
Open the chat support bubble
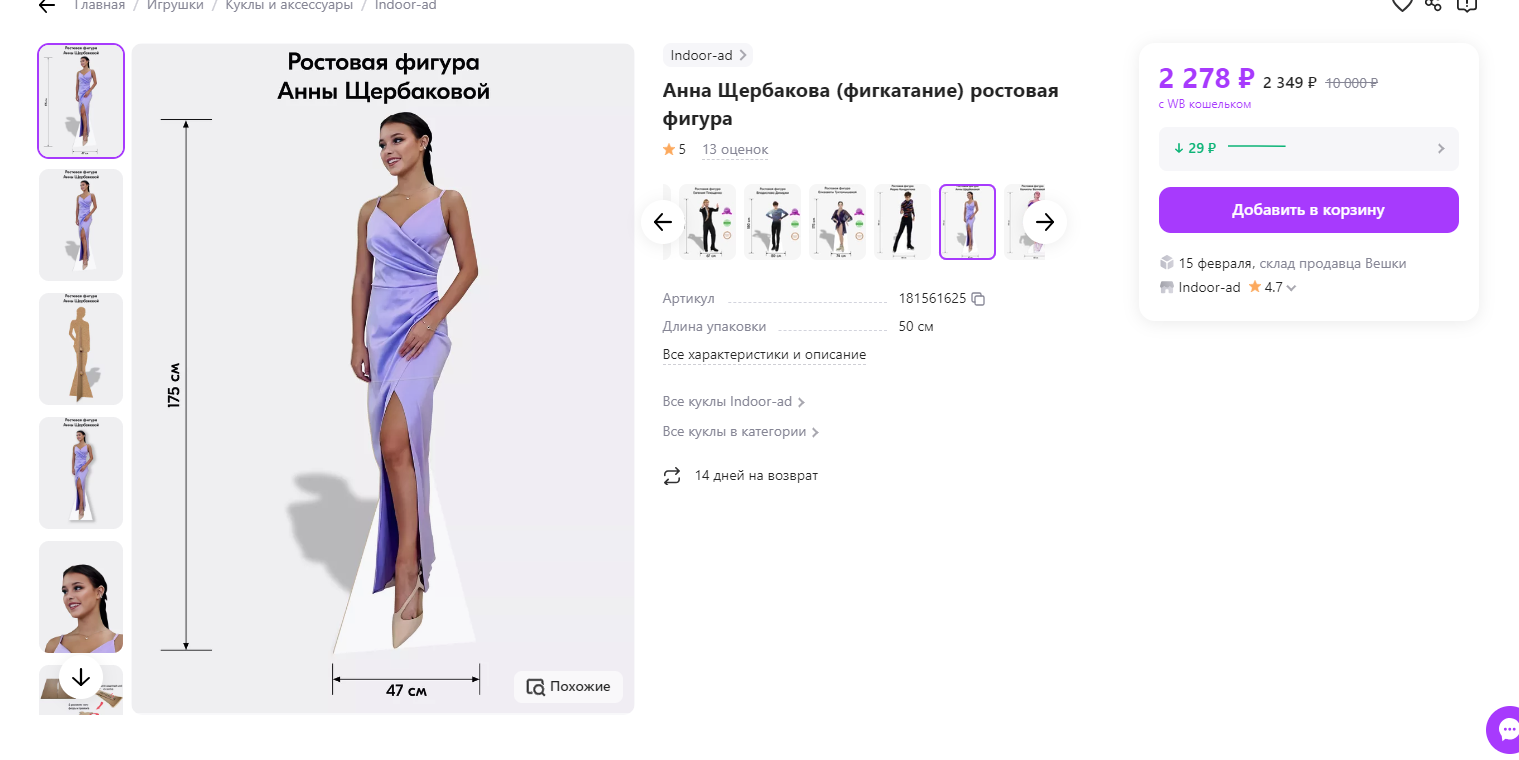click(1504, 728)
